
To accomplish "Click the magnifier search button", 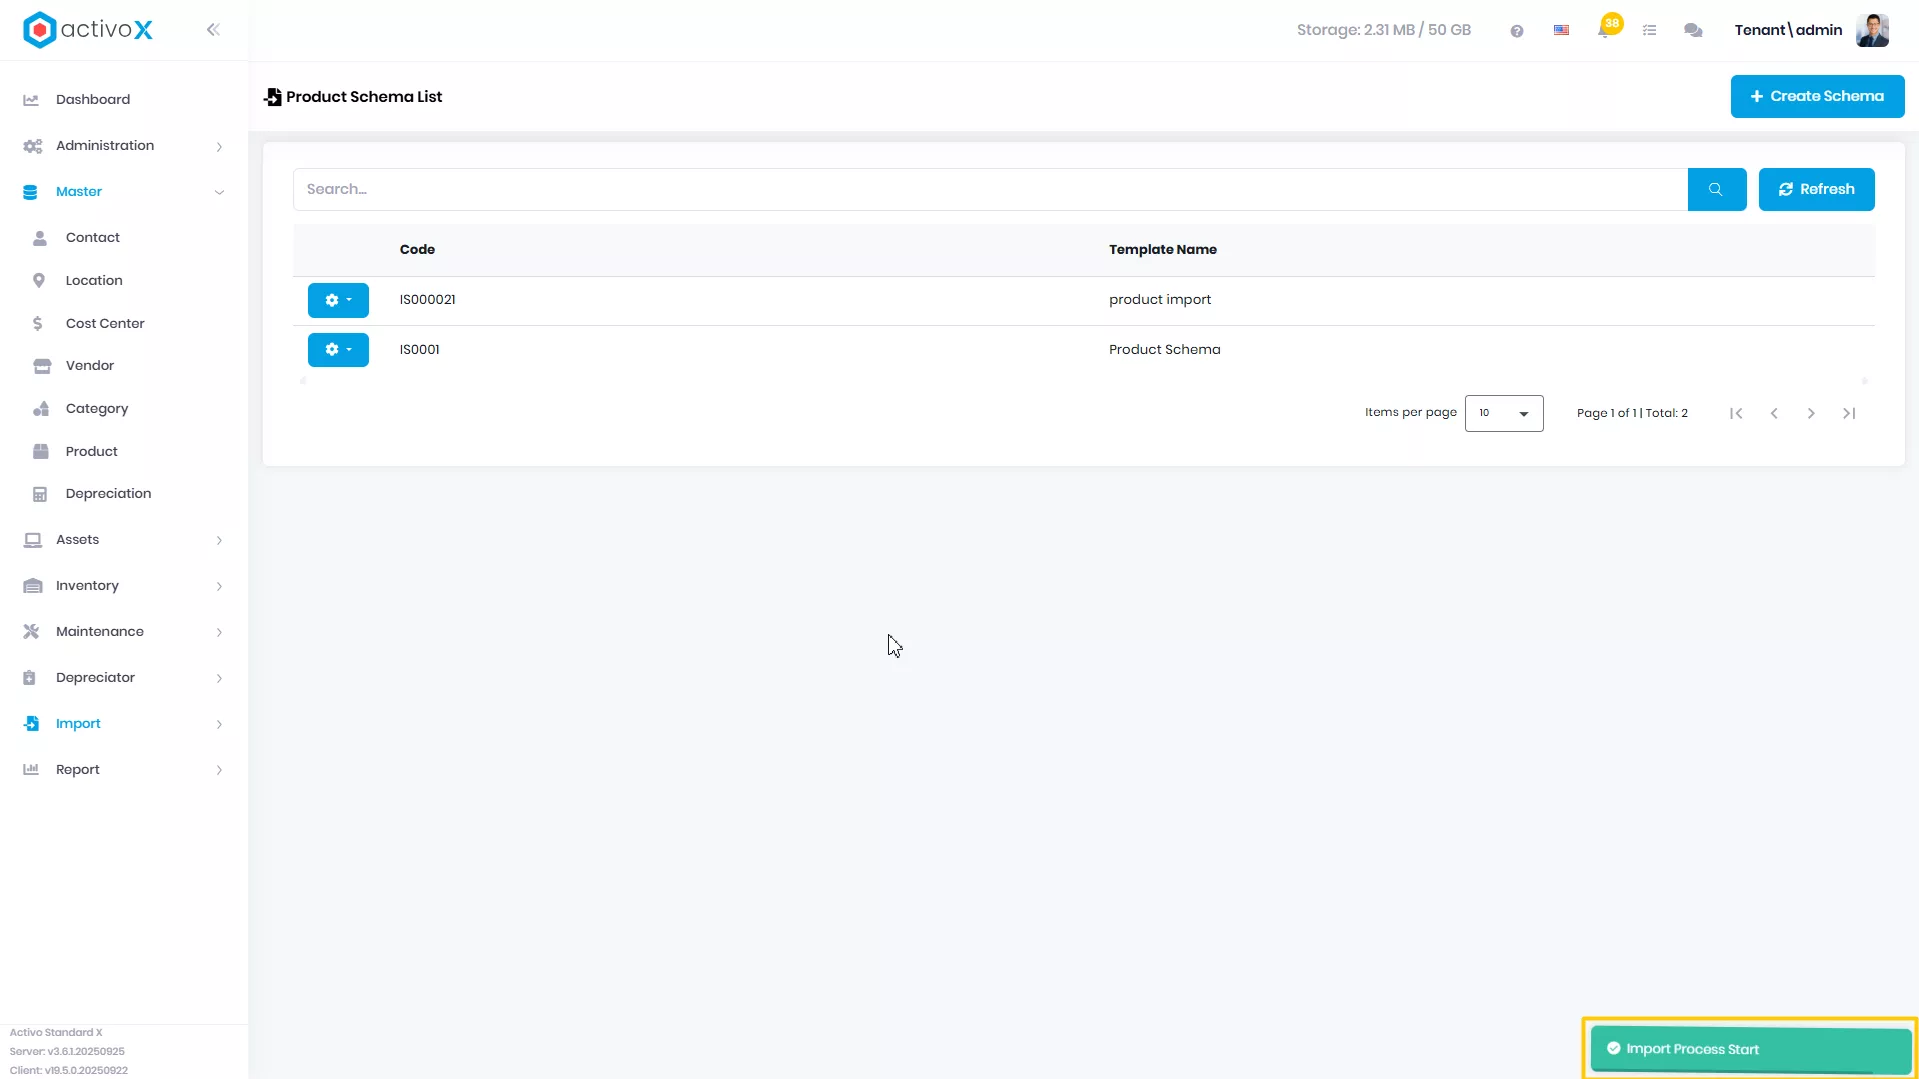I will pyautogui.click(x=1716, y=189).
